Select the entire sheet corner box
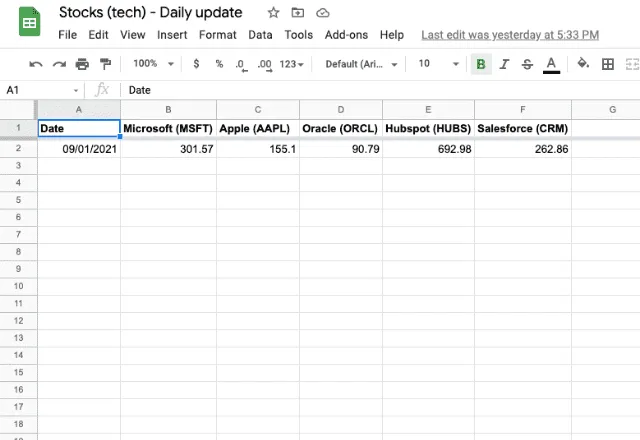The width and height of the screenshot is (640, 440). tap(19, 110)
